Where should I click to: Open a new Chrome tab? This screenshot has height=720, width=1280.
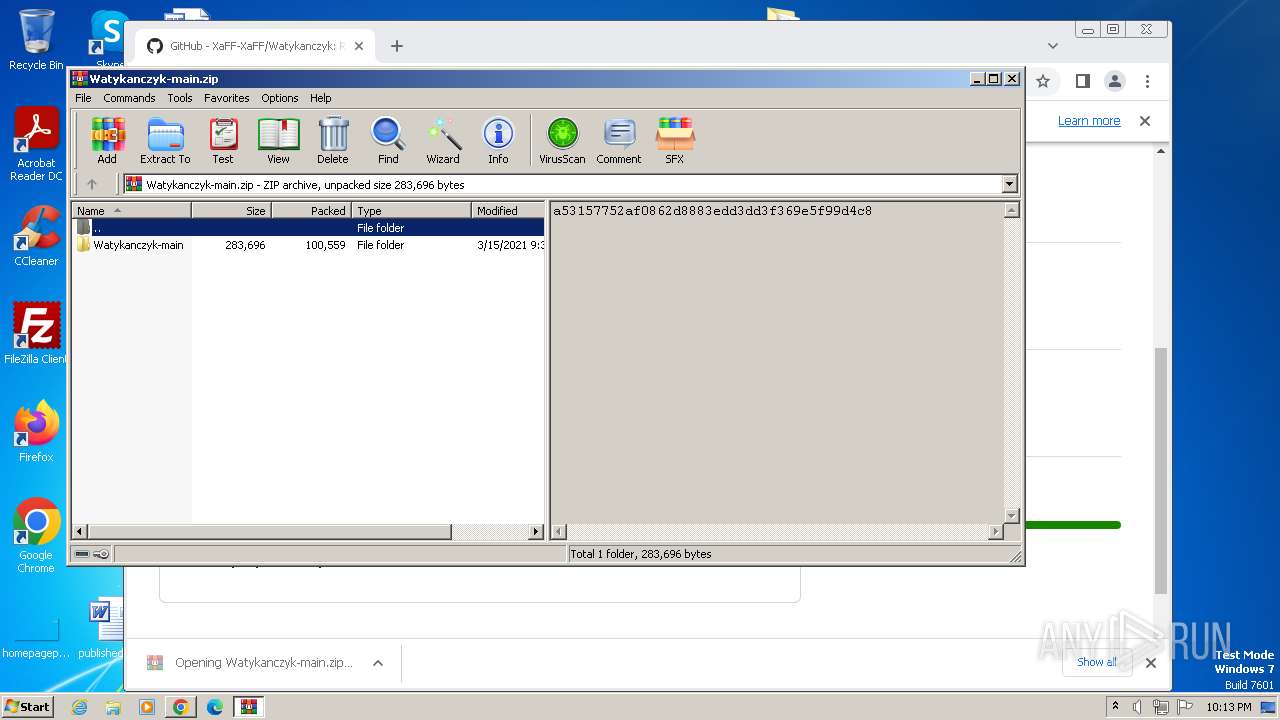point(397,46)
